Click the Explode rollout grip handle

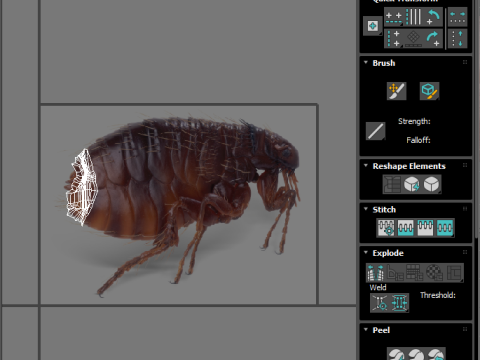[465, 252]
